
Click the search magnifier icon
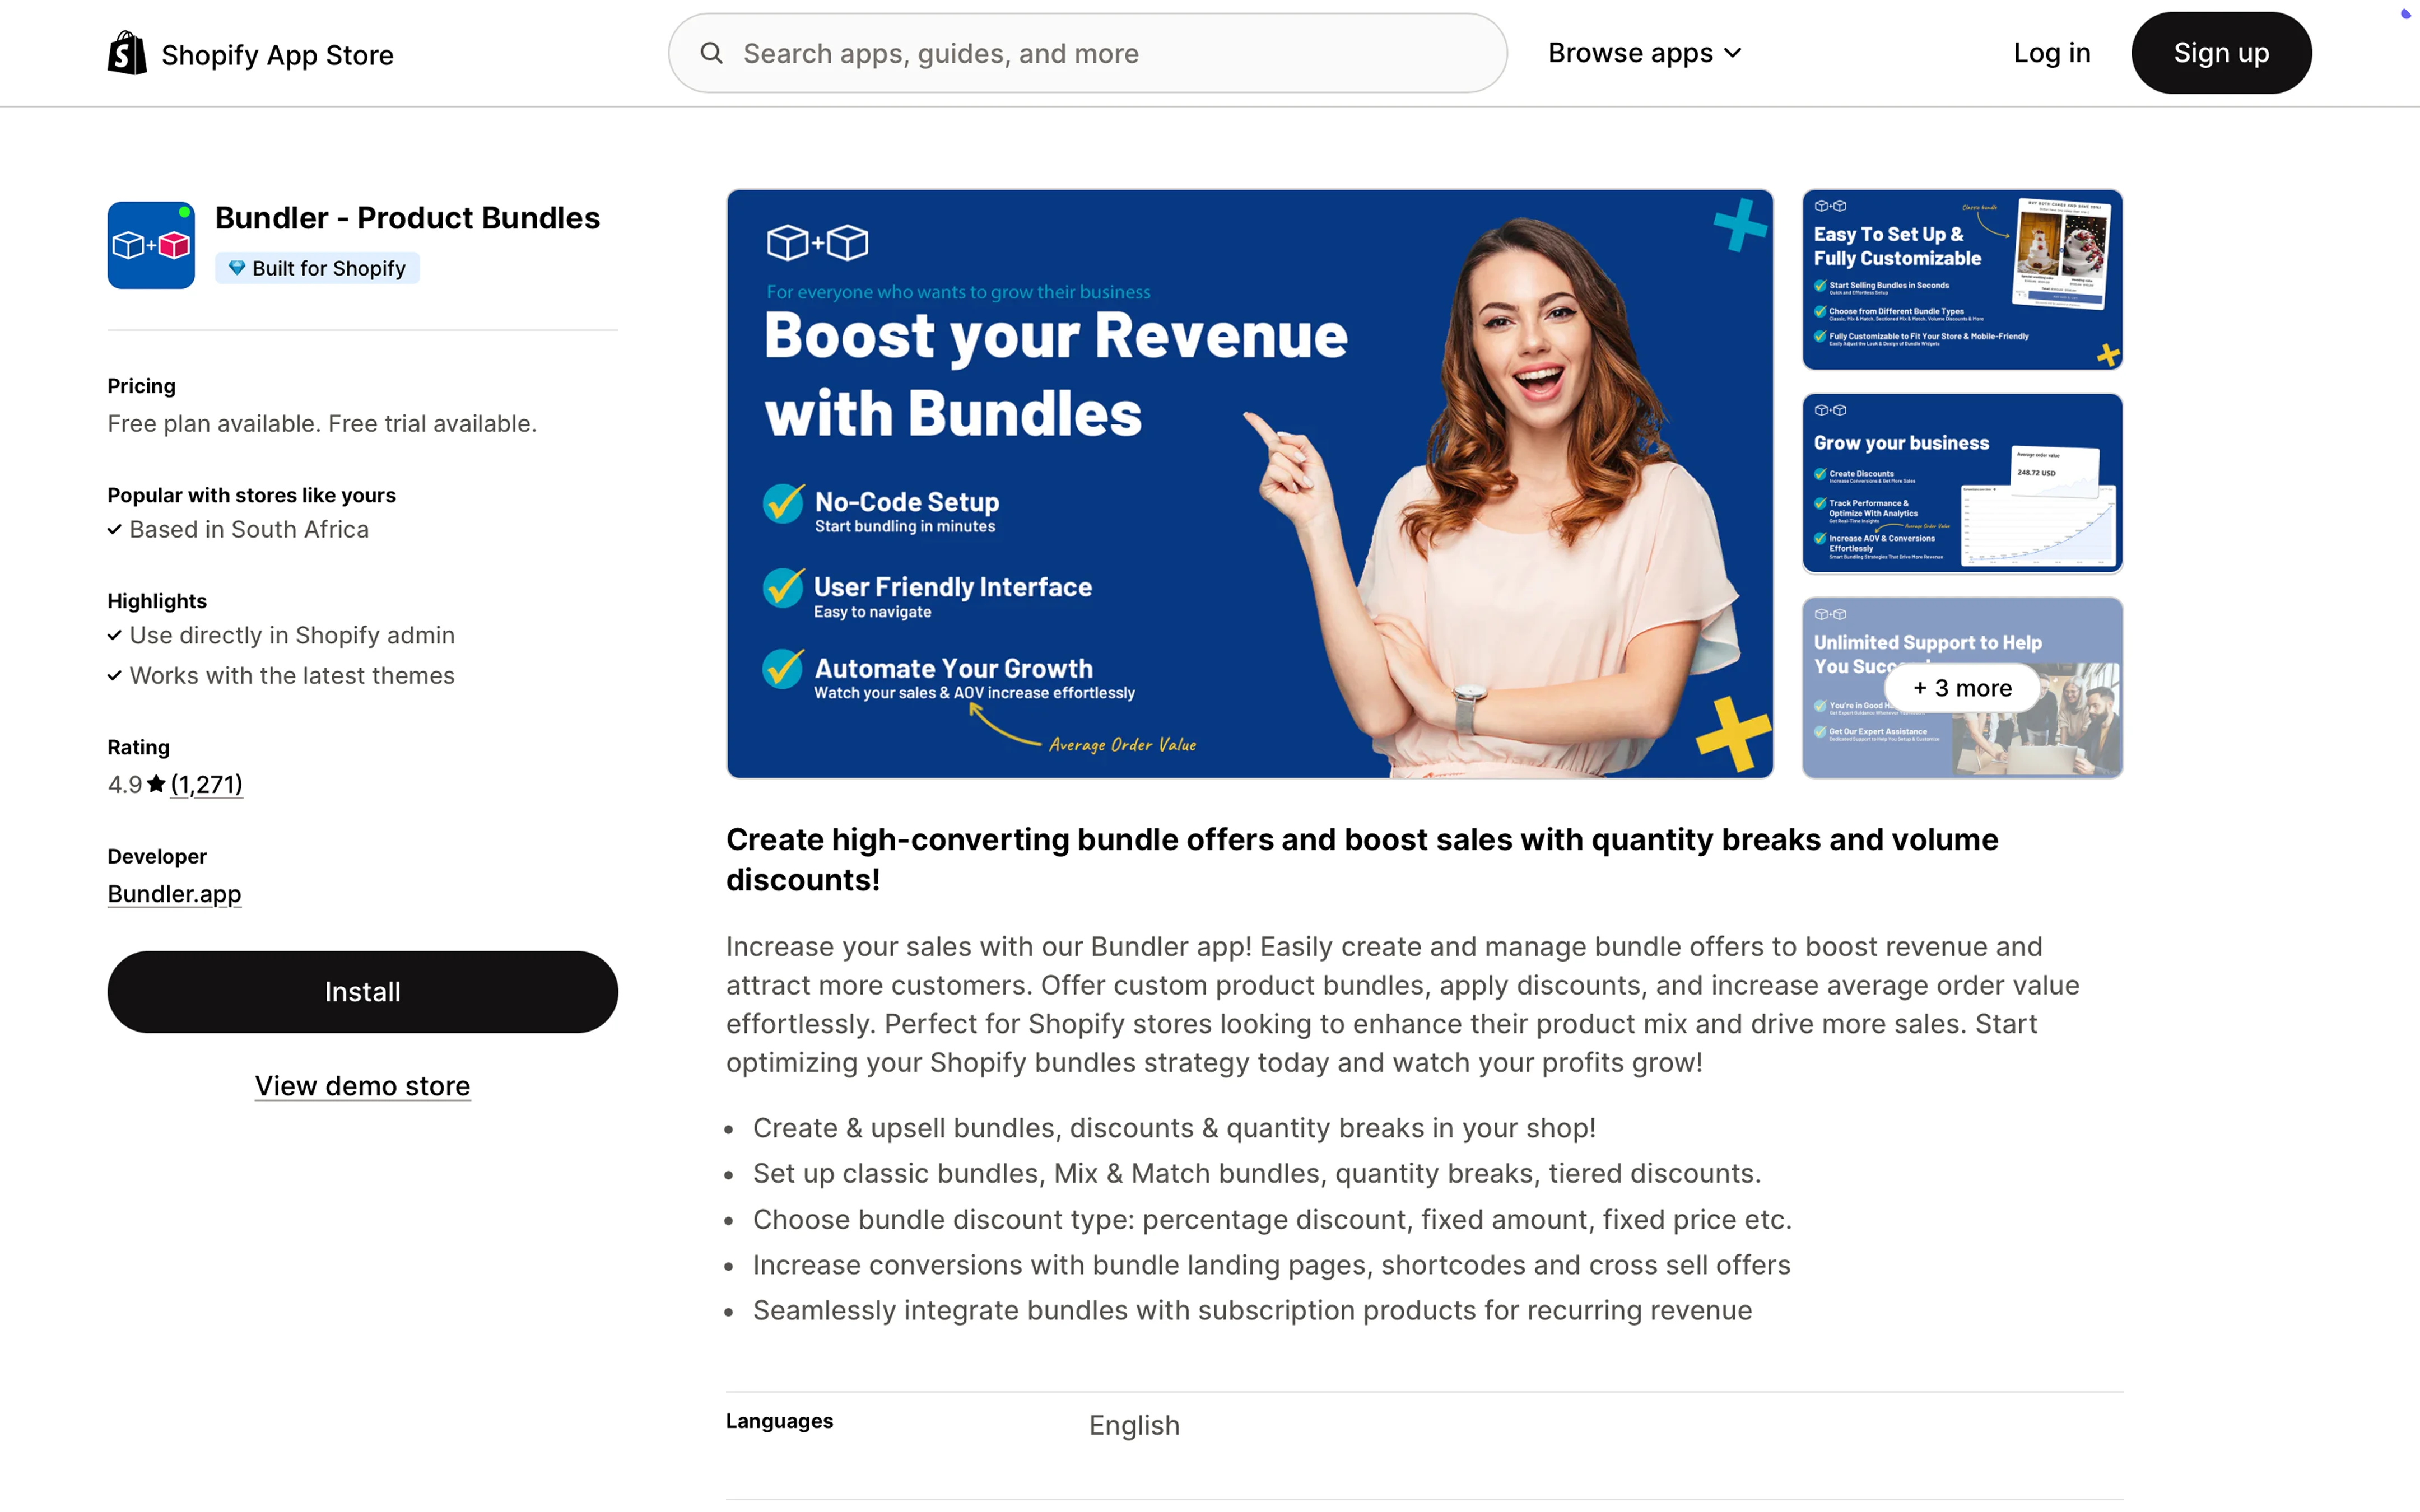click(711, 53)
